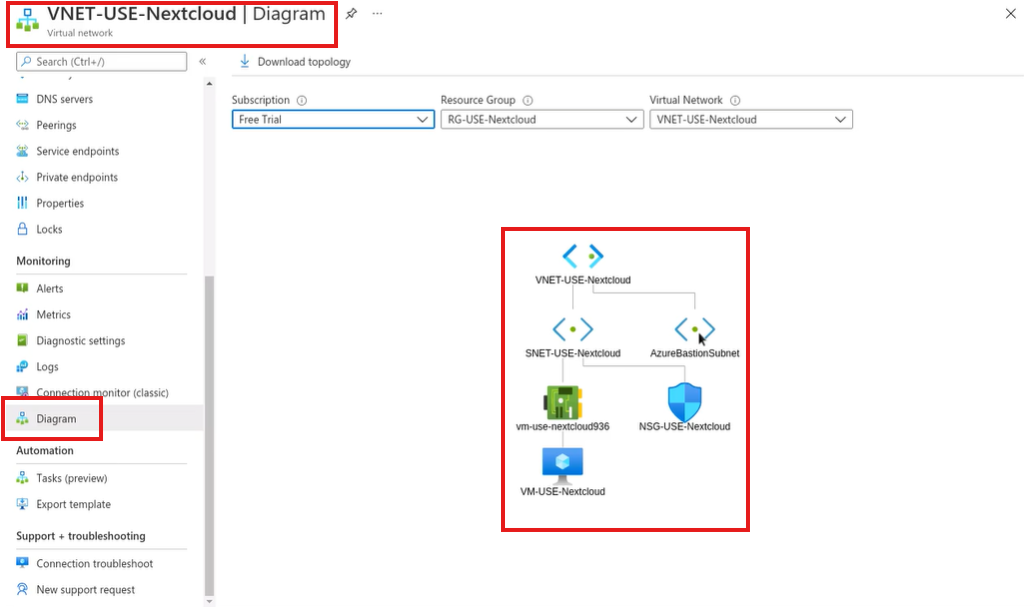This screenshot has height=607, width=1035.
Task: Select the SNET-USE-Nextcloud subnet node icon
Action: (x=573, y=329)
